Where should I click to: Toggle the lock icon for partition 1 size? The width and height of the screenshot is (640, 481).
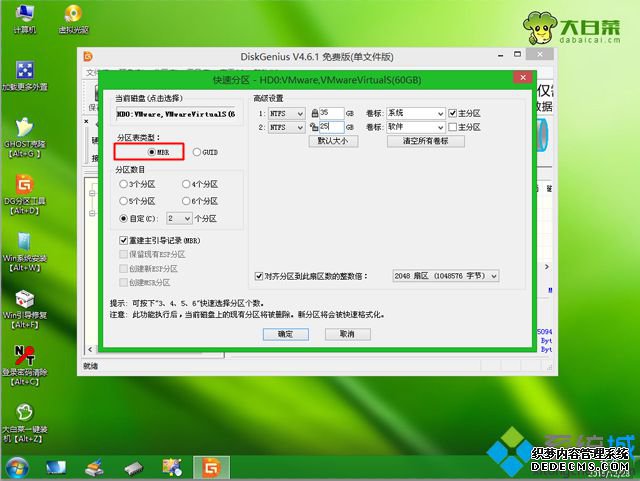pos(314,113)
